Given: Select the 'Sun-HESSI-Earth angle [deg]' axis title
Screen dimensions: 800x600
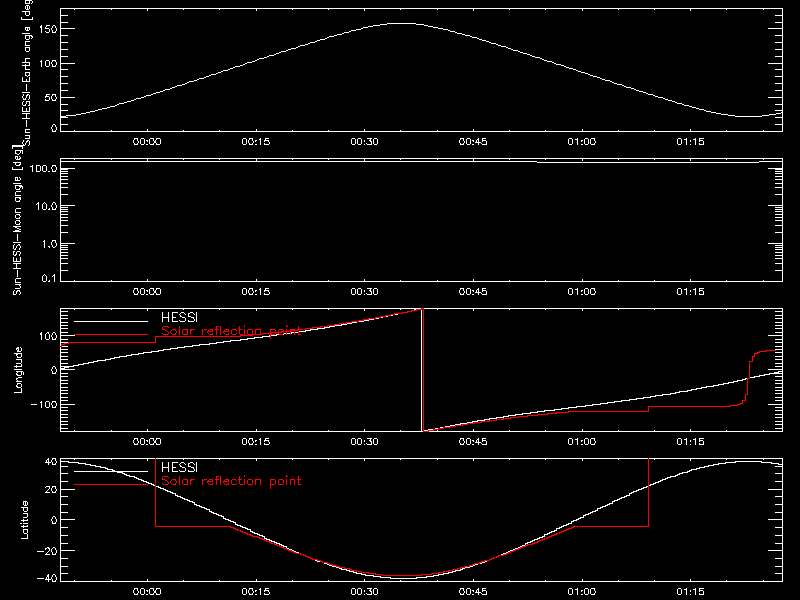Looking at the screenshot, I should 27,71.
